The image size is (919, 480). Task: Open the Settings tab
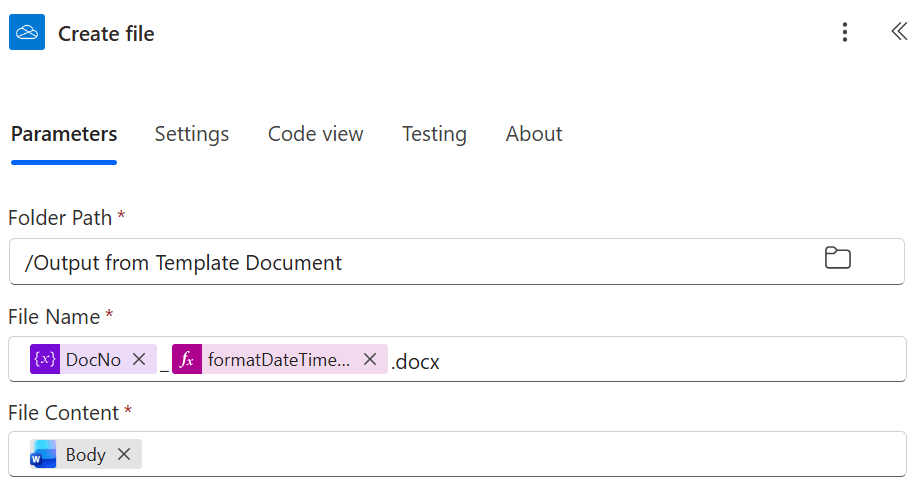[192, 134]
